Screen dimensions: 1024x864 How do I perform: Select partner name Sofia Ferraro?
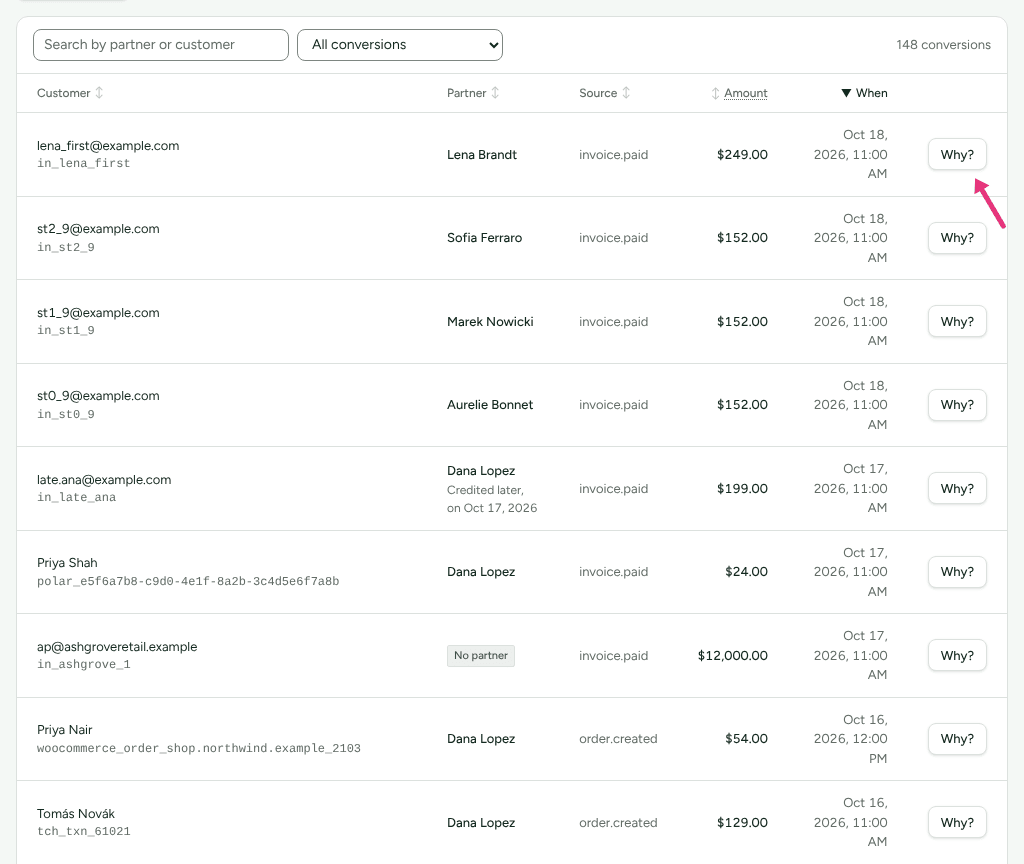click(485, 238)
